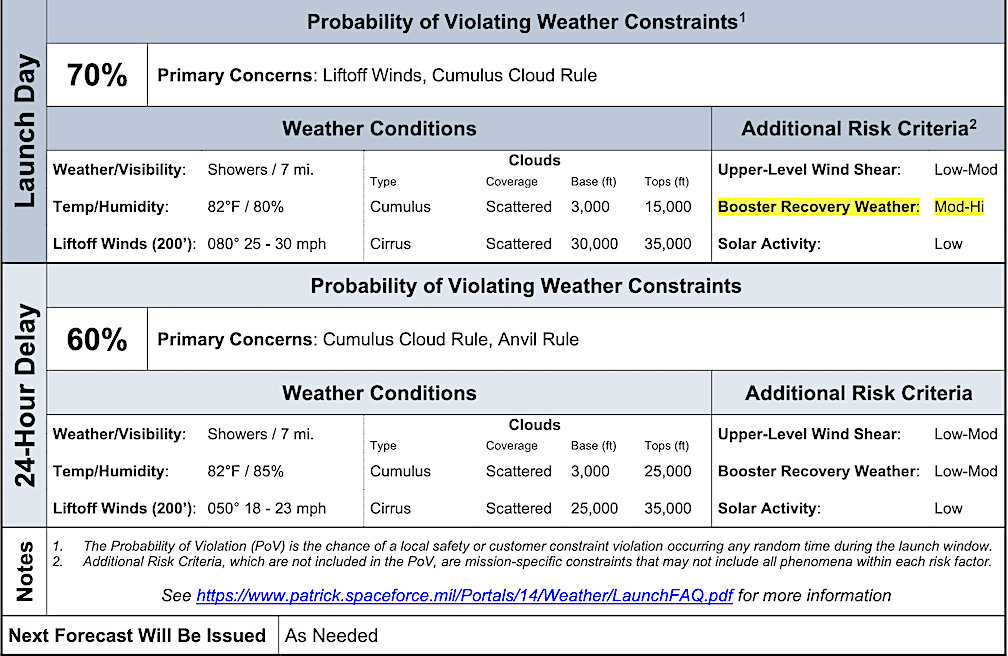
Task: Select the Cirrus base value of 30,000
Action: (x=595, y=244)
